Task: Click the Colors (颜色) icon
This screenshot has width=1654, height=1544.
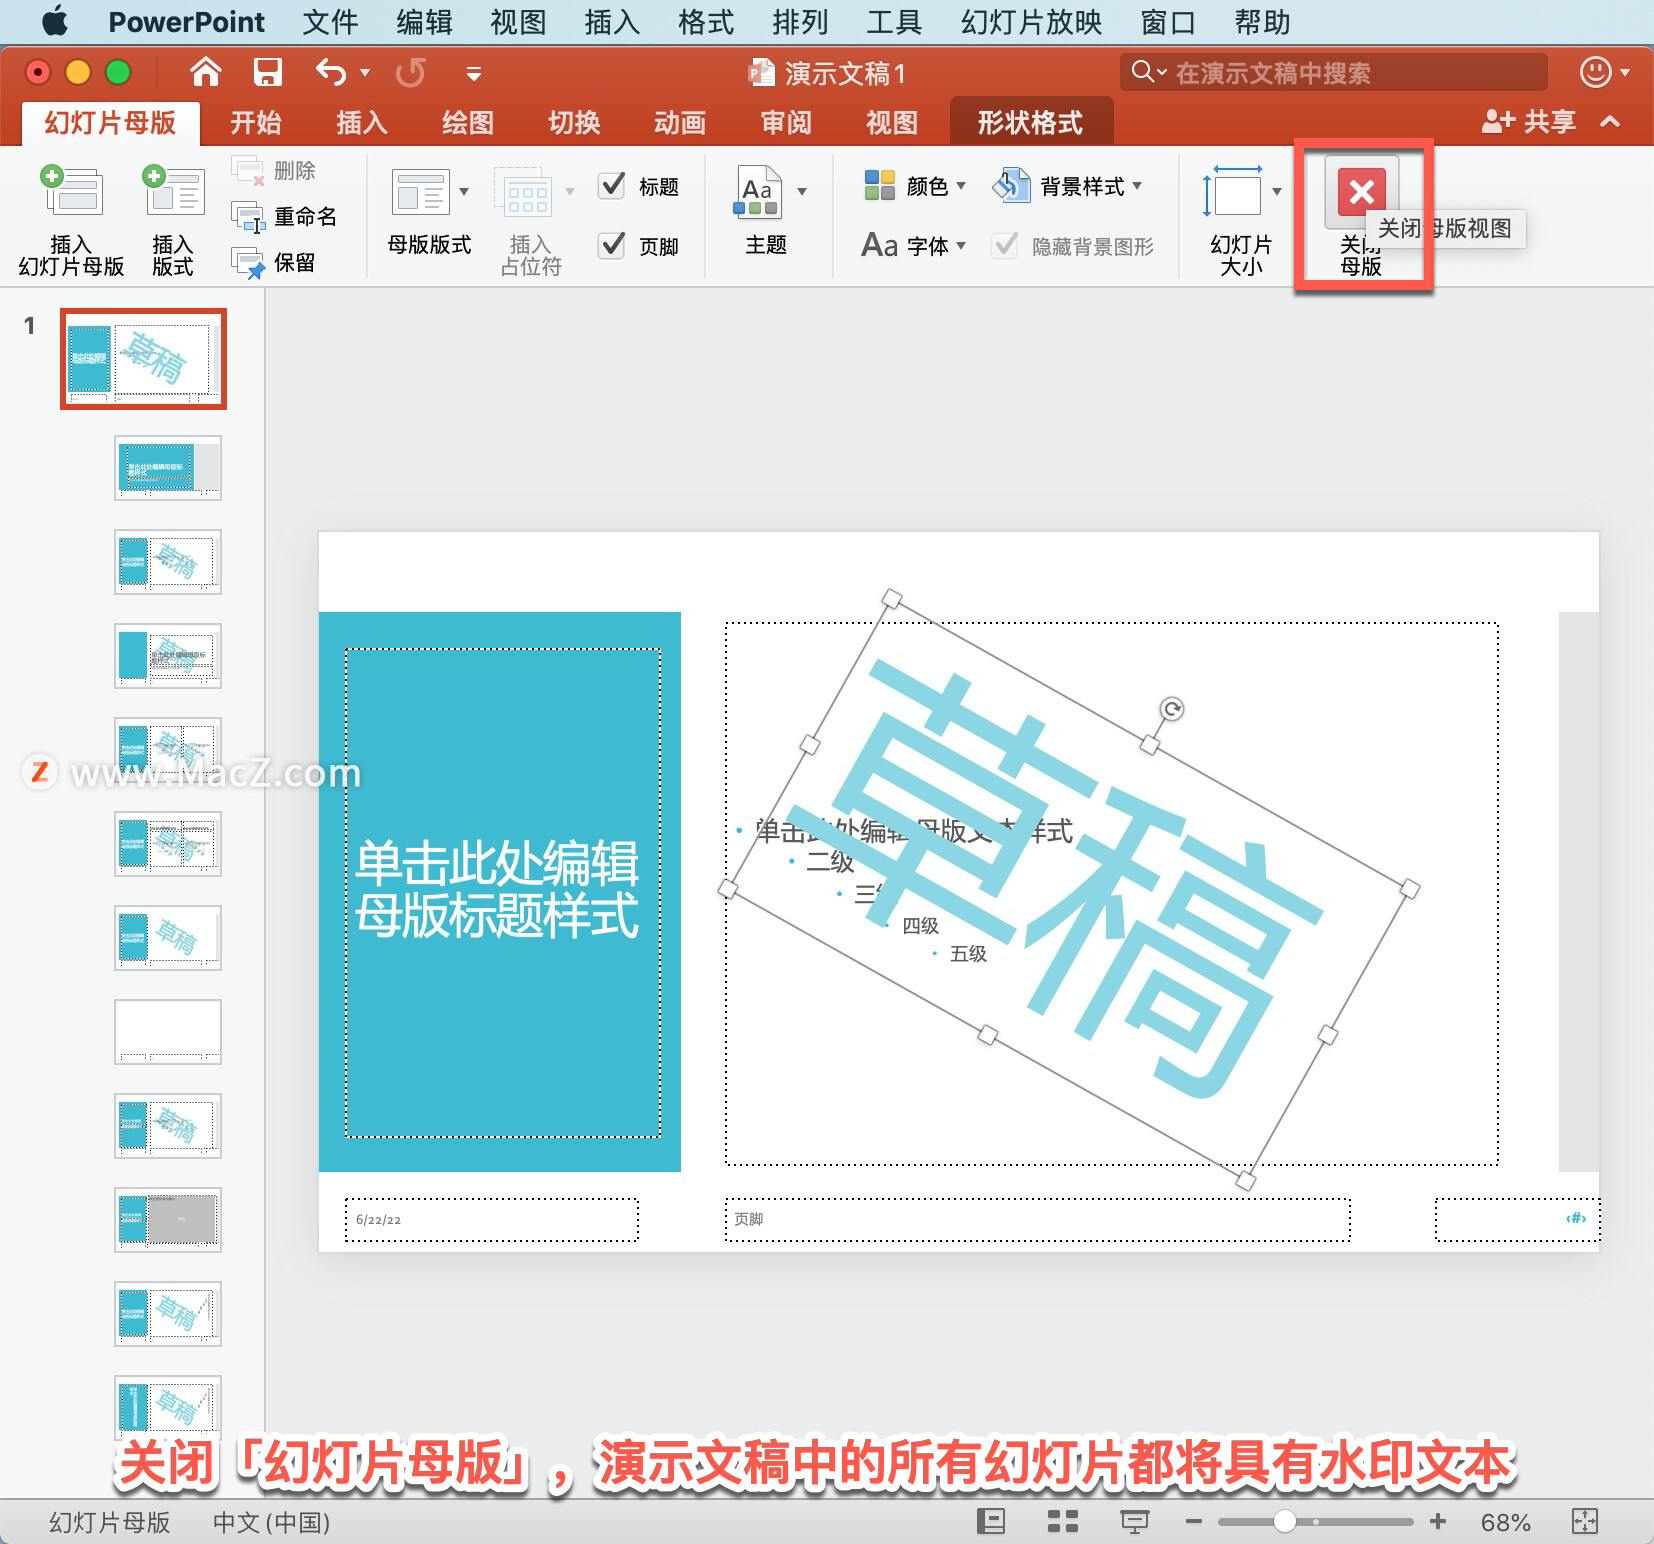Action: [x=880, y=185]
